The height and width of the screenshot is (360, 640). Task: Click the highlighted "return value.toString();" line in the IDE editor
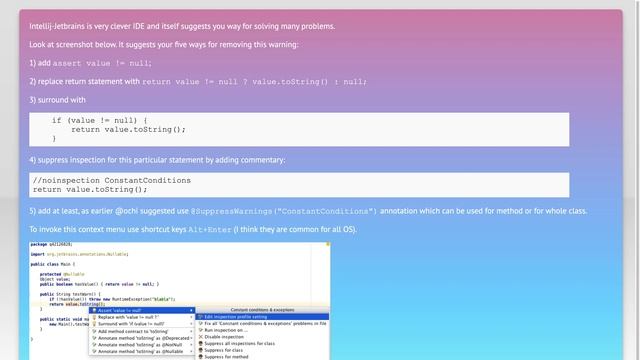pyautogui.click(x=77, y=304)
